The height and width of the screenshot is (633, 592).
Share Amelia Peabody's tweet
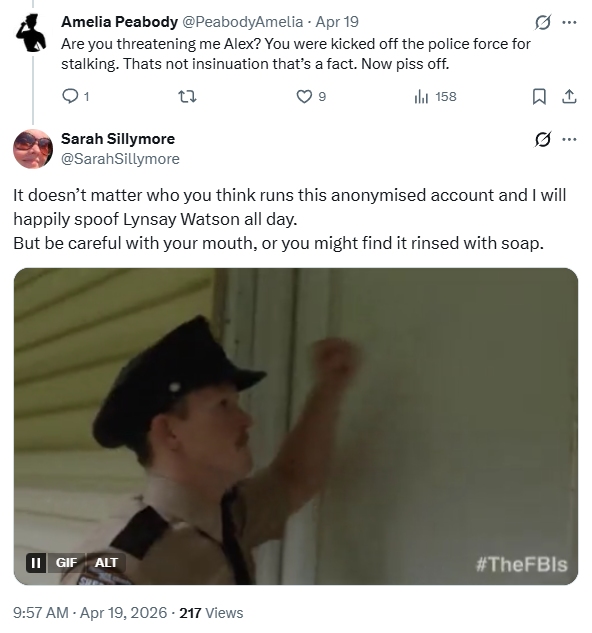click(569, 96)
